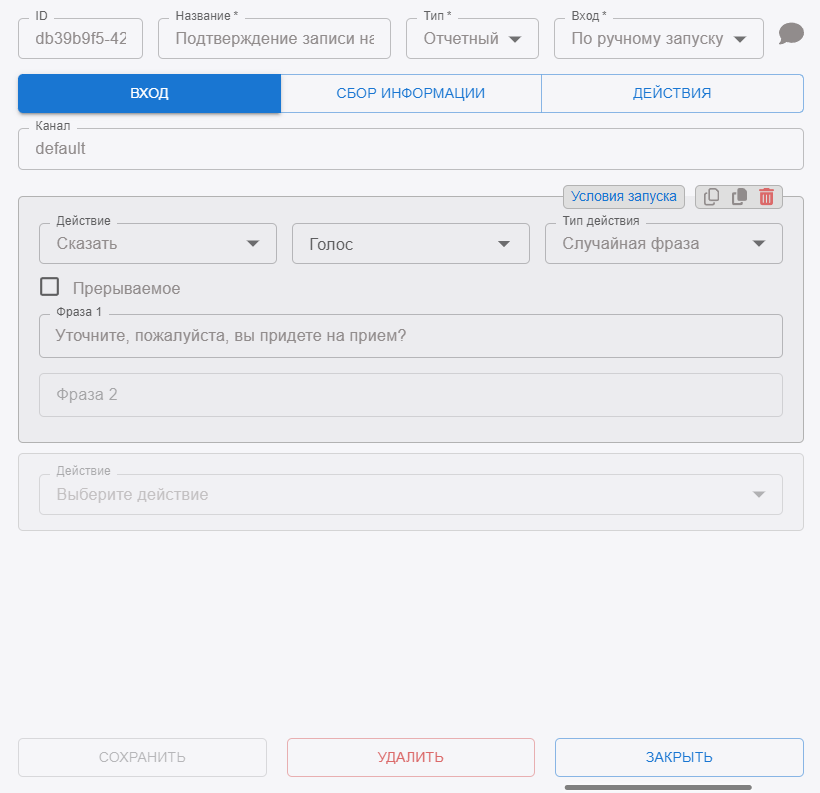Expand the Вход dropdown По ручному запуску
Viewport: 820px width, 793px height.
658,39
